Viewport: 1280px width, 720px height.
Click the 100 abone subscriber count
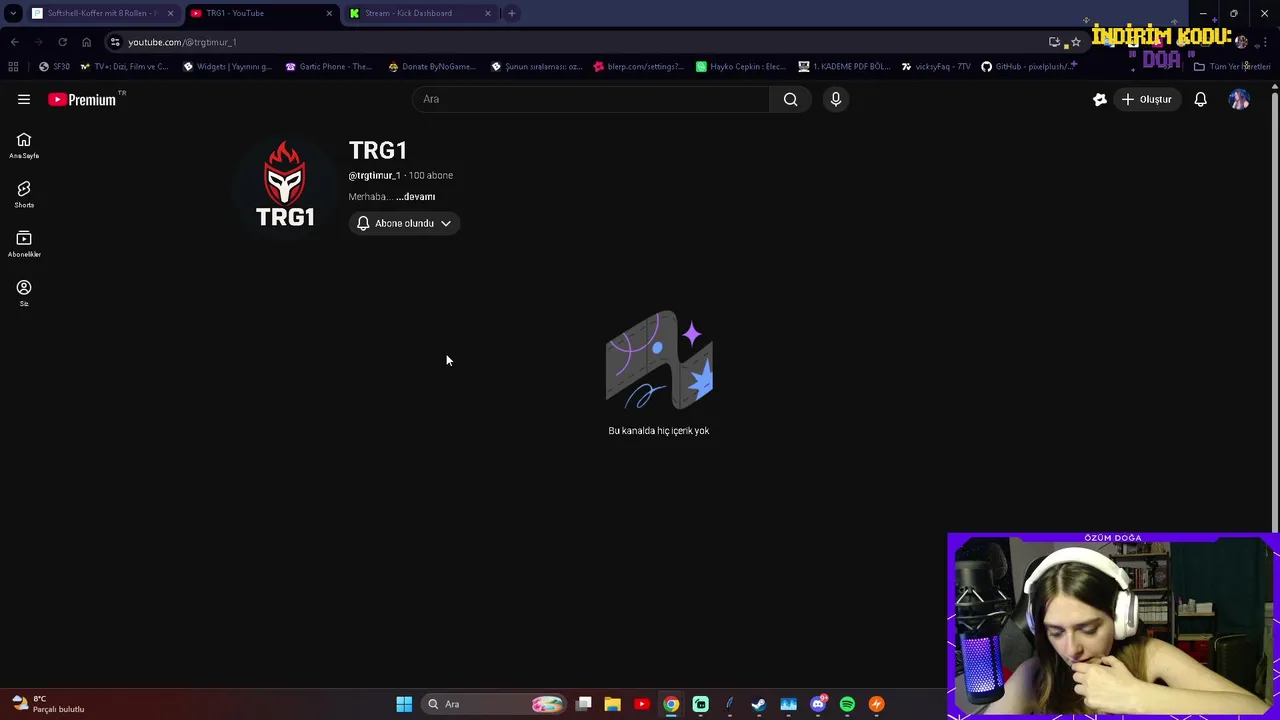click(430, 175)
